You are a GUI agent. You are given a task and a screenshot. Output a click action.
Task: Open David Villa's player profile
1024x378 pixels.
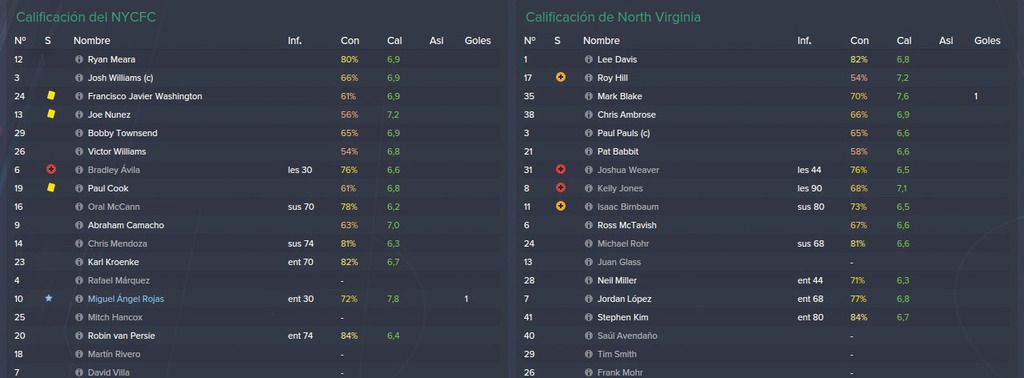(x=110, y=372)
